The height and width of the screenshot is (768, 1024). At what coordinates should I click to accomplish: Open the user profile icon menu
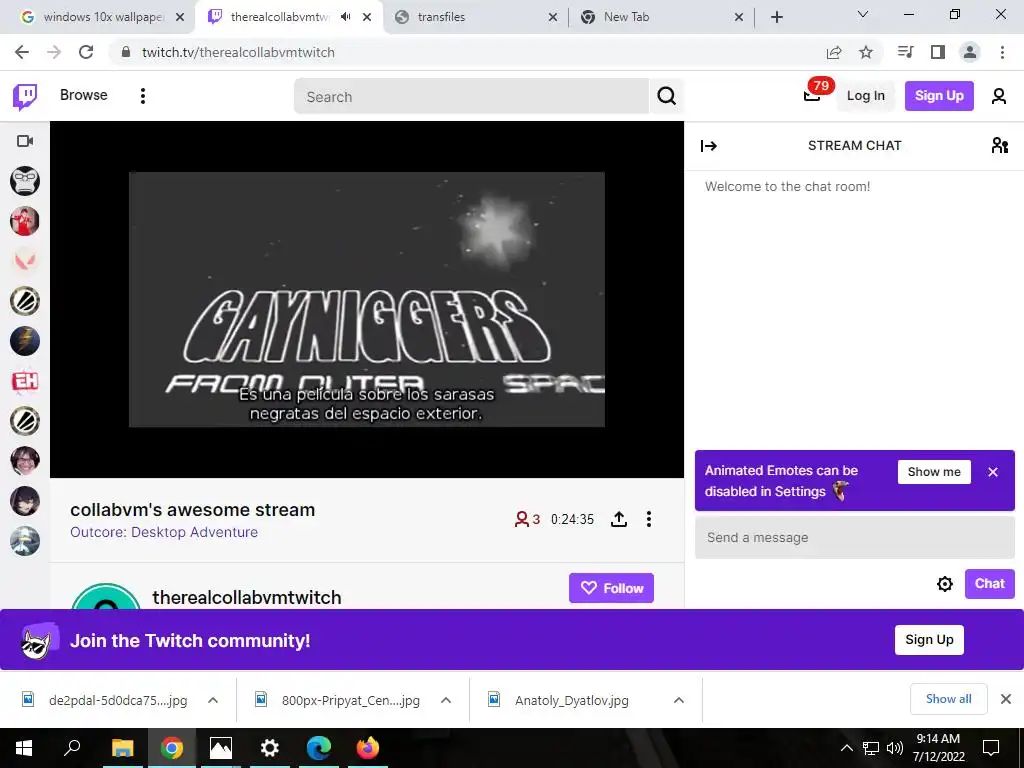[999, 96]
